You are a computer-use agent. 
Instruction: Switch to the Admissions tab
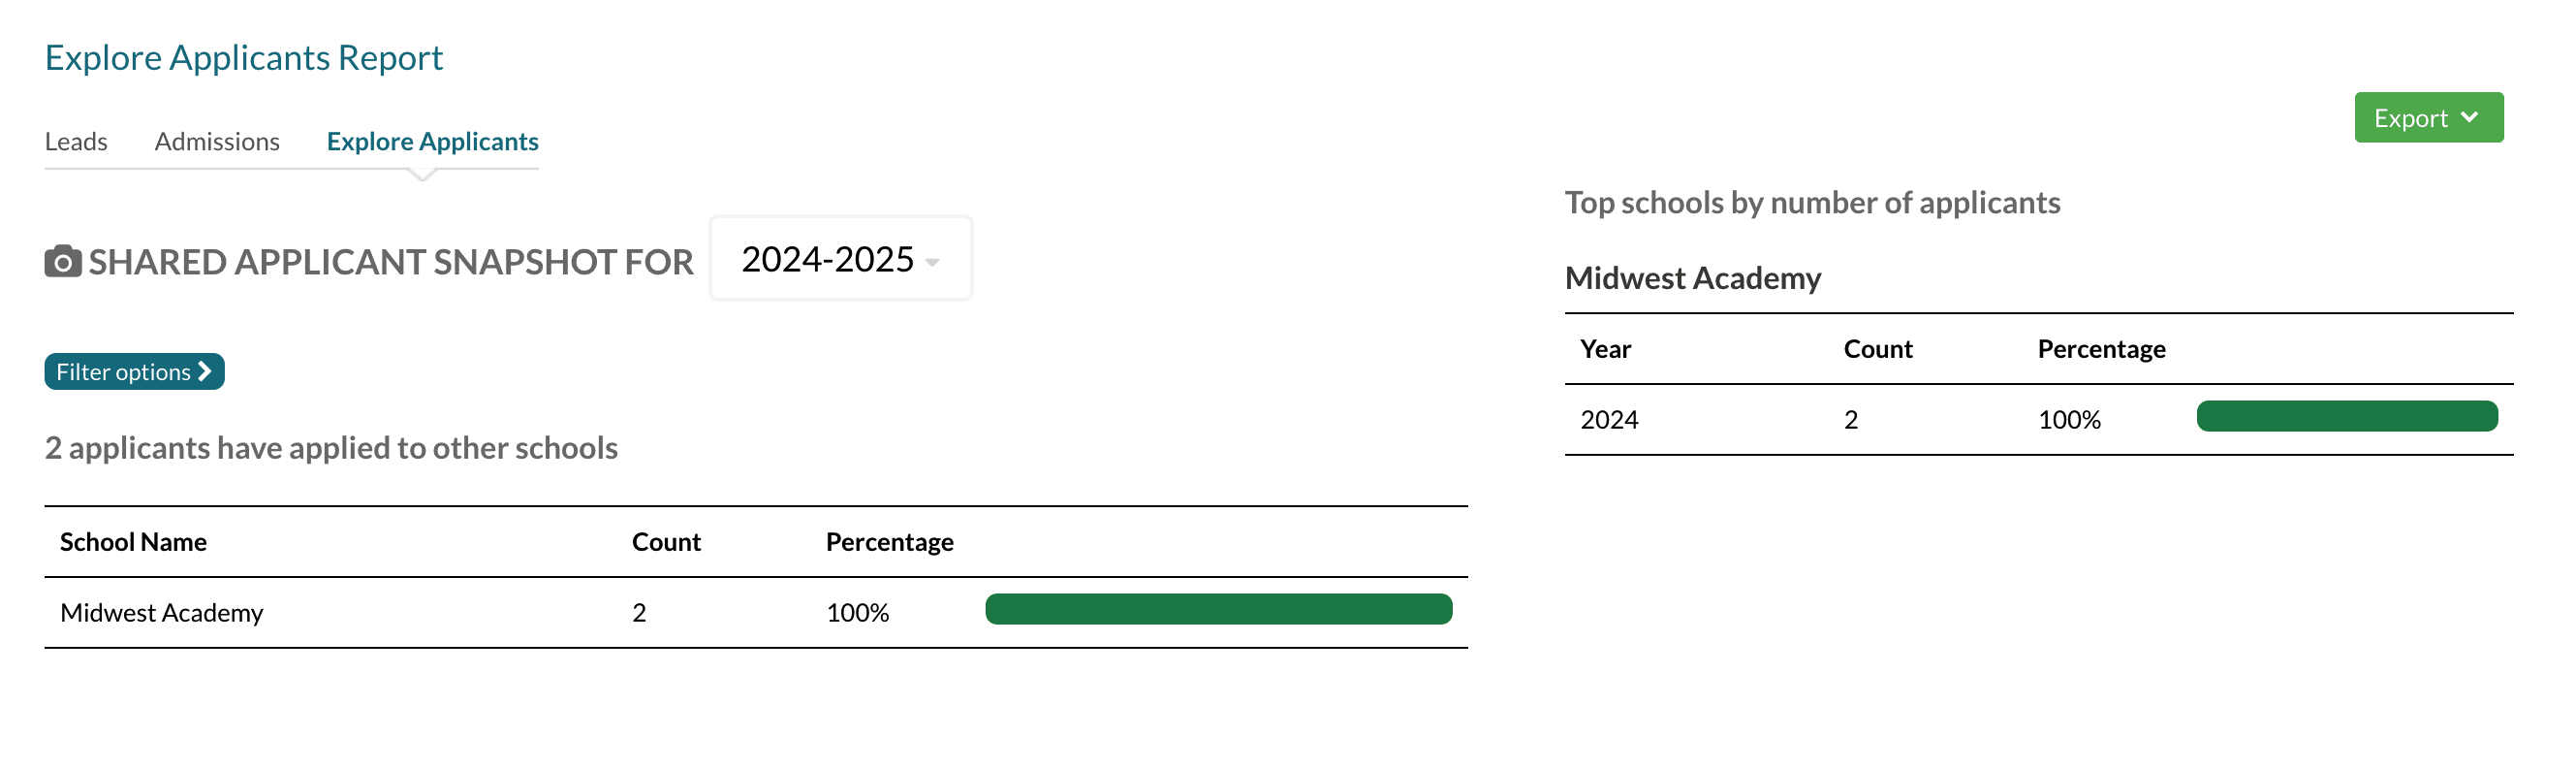(217, 142)
